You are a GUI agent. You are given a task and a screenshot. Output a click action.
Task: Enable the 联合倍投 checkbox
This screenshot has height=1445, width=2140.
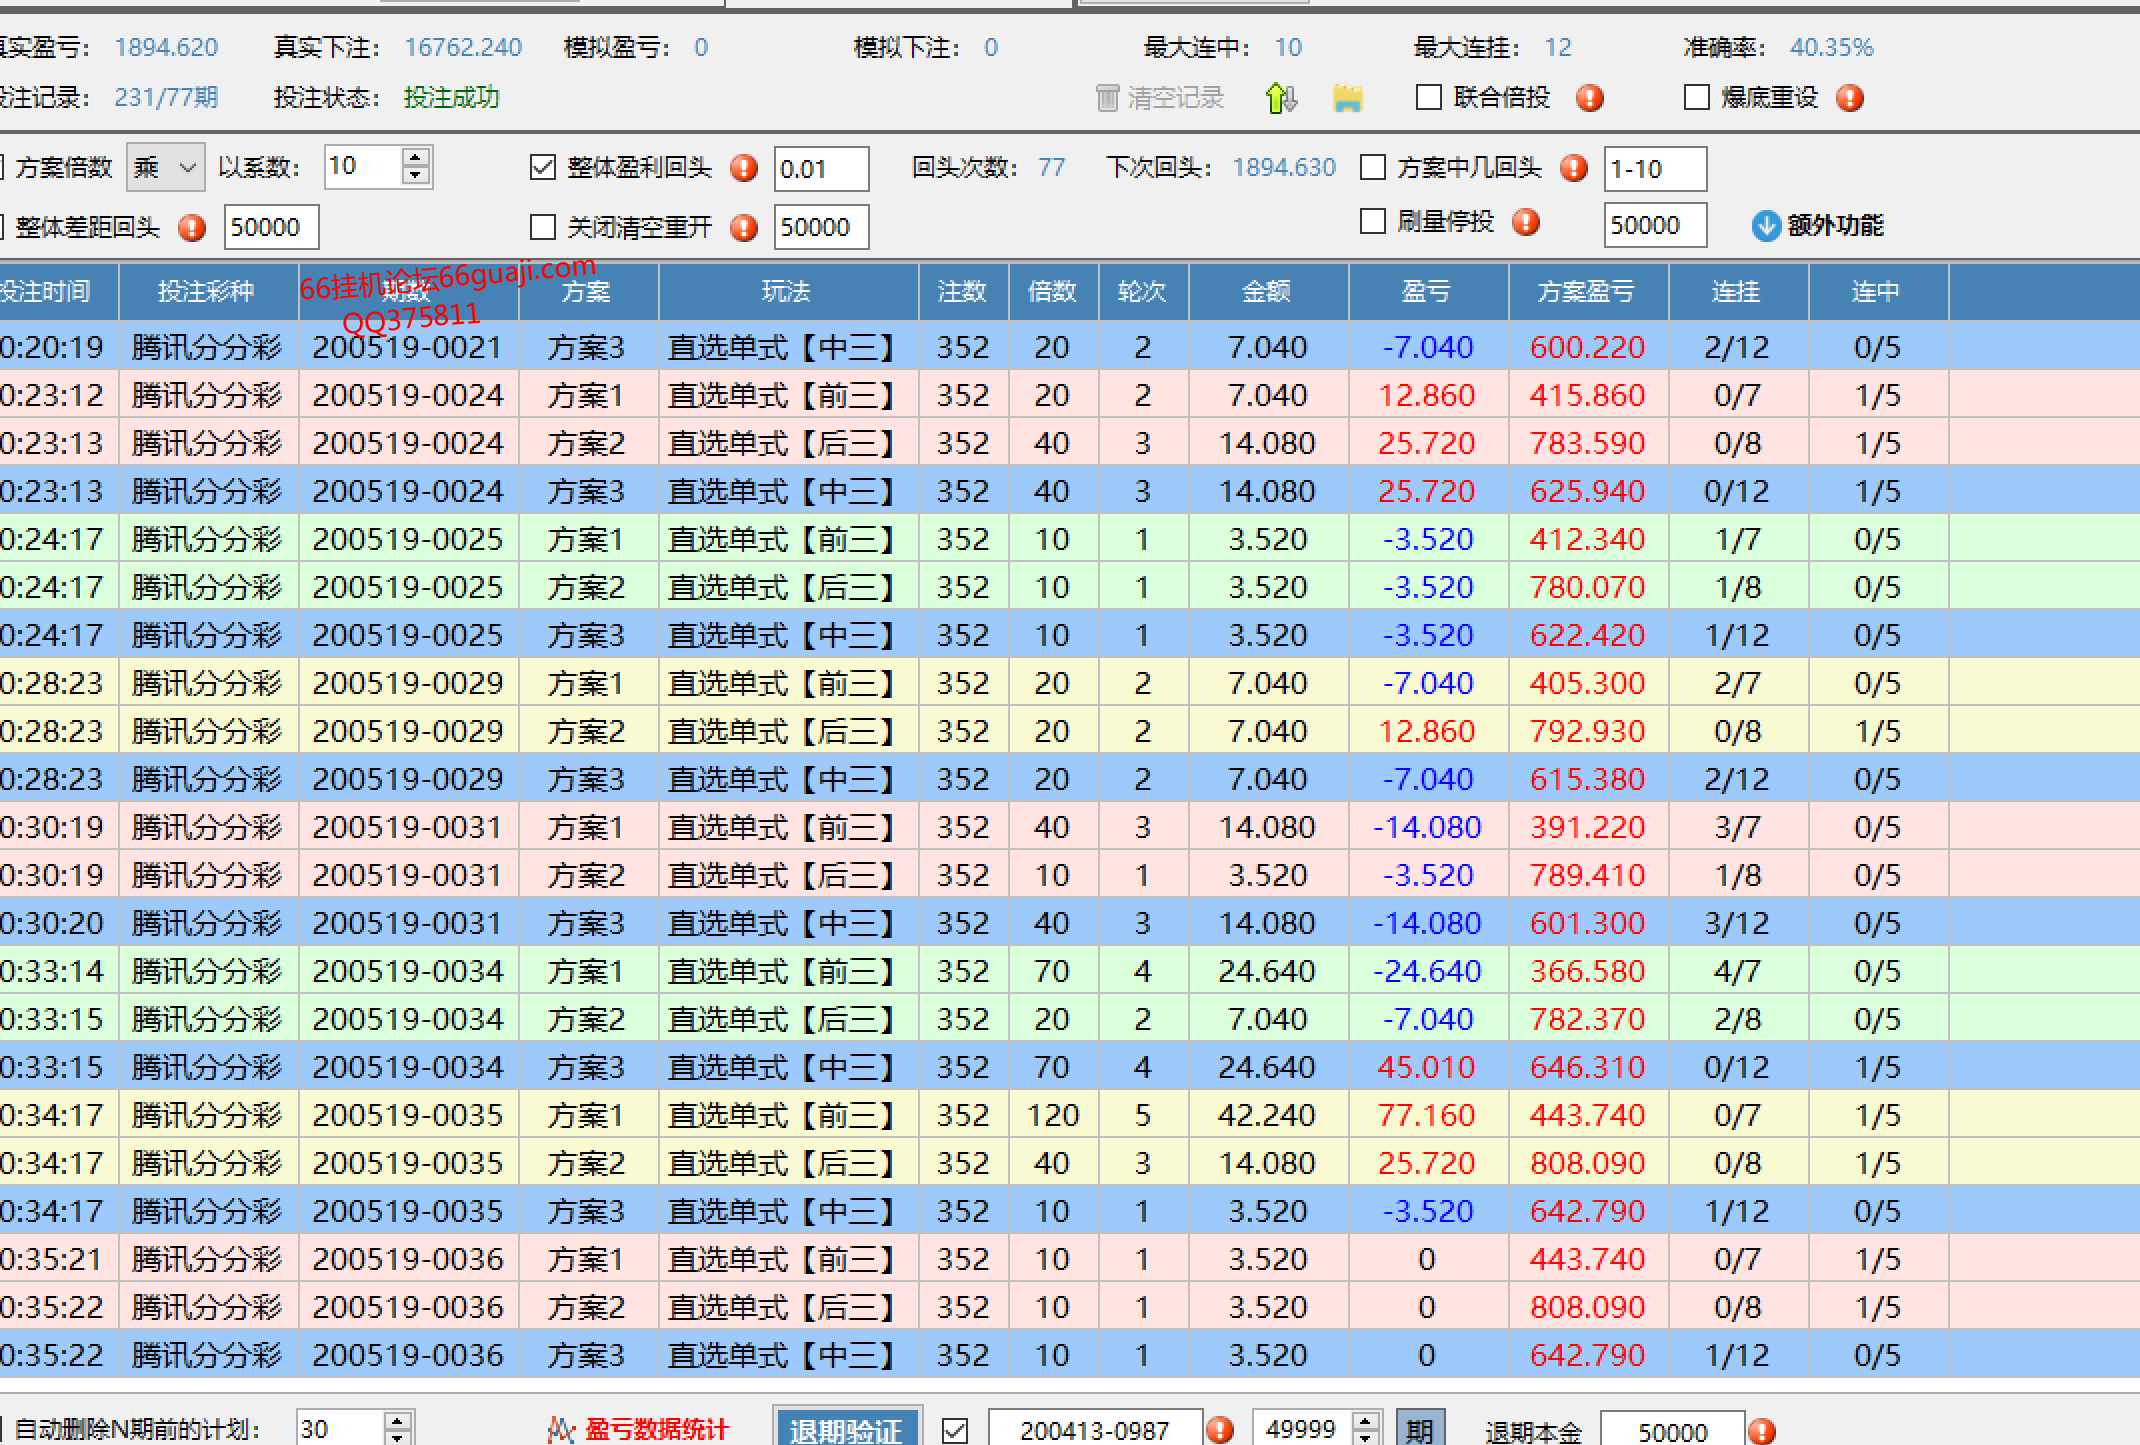pos(1430,97)
